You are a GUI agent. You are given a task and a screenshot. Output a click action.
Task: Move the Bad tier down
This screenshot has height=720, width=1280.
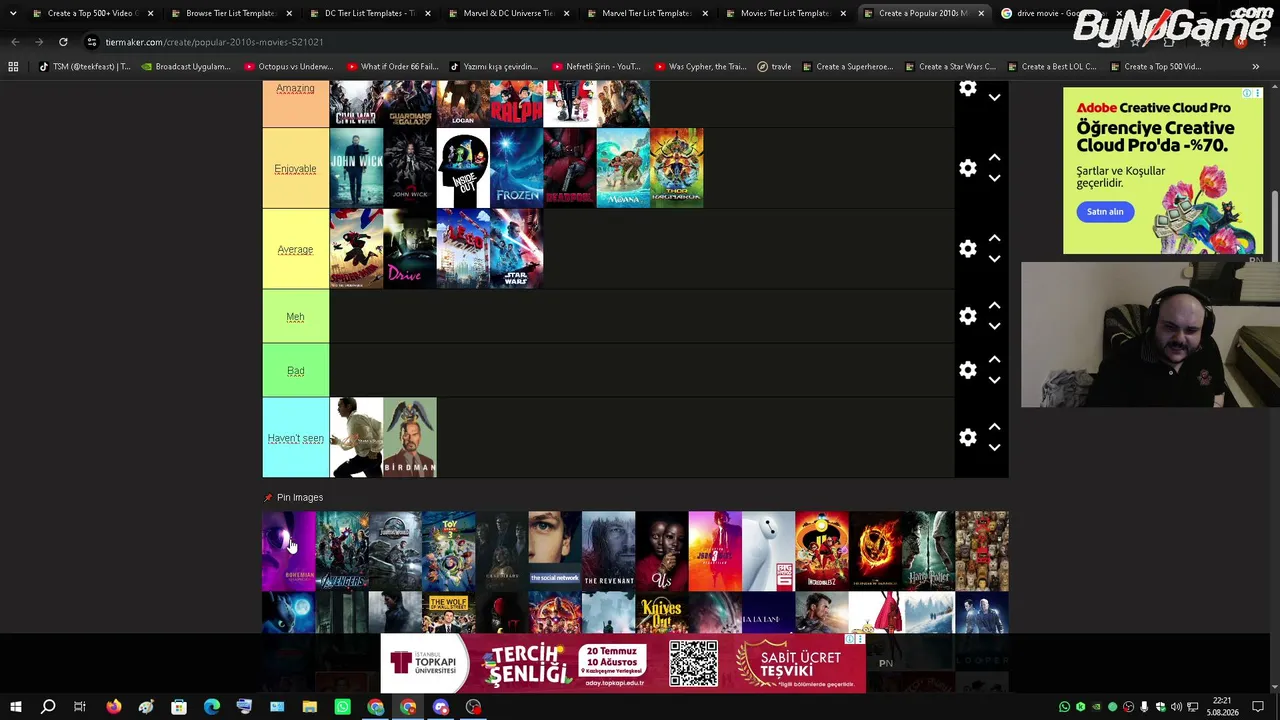994,380
